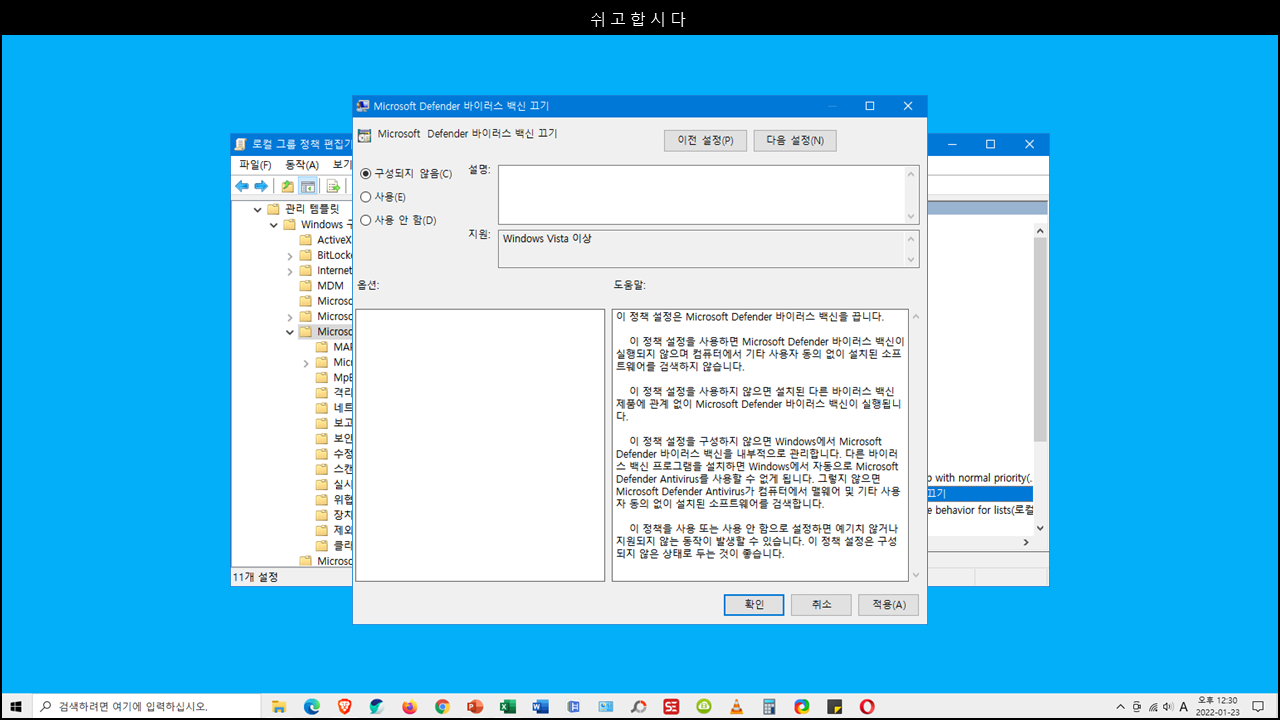Click the 다음 설정(N) button
The width and height of the screenshot is (1280, 720).
click(x=795, y=141)
